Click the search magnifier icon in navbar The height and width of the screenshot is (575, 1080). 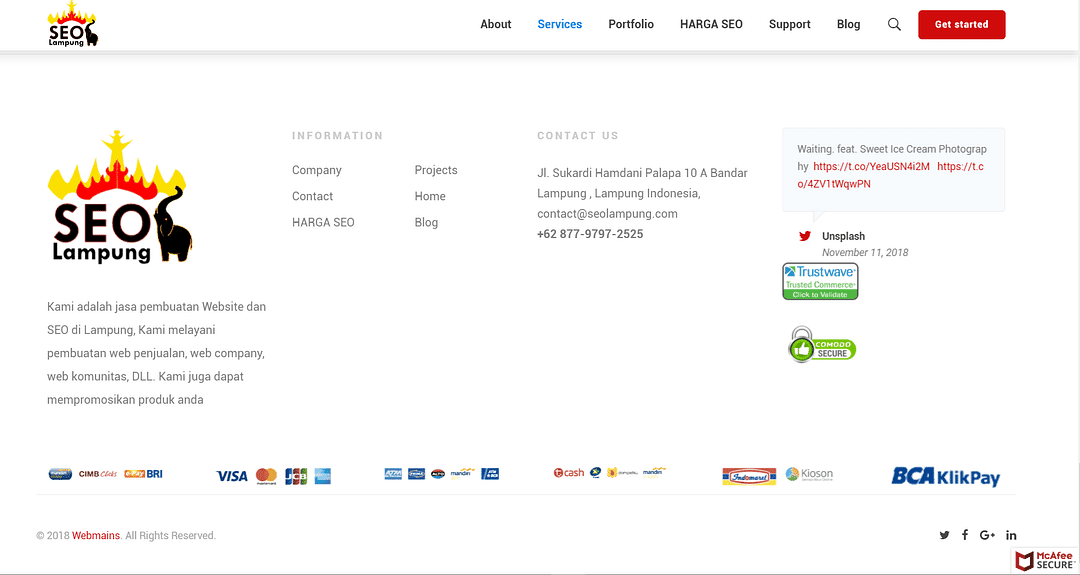[894, 24]
